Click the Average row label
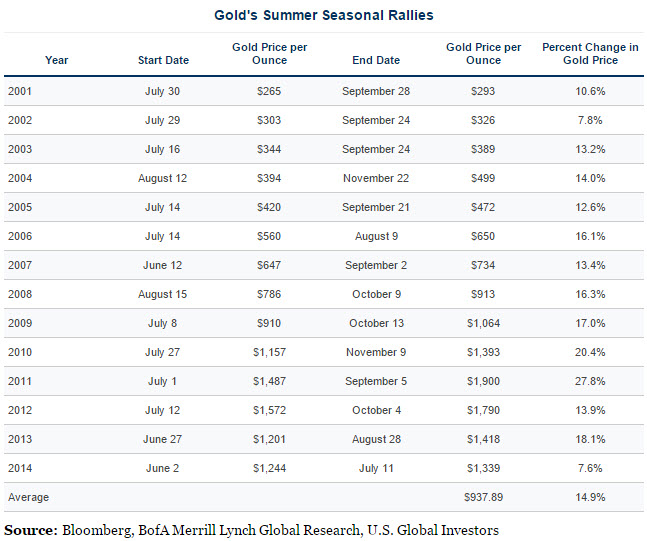 click(x=28, y=497)
